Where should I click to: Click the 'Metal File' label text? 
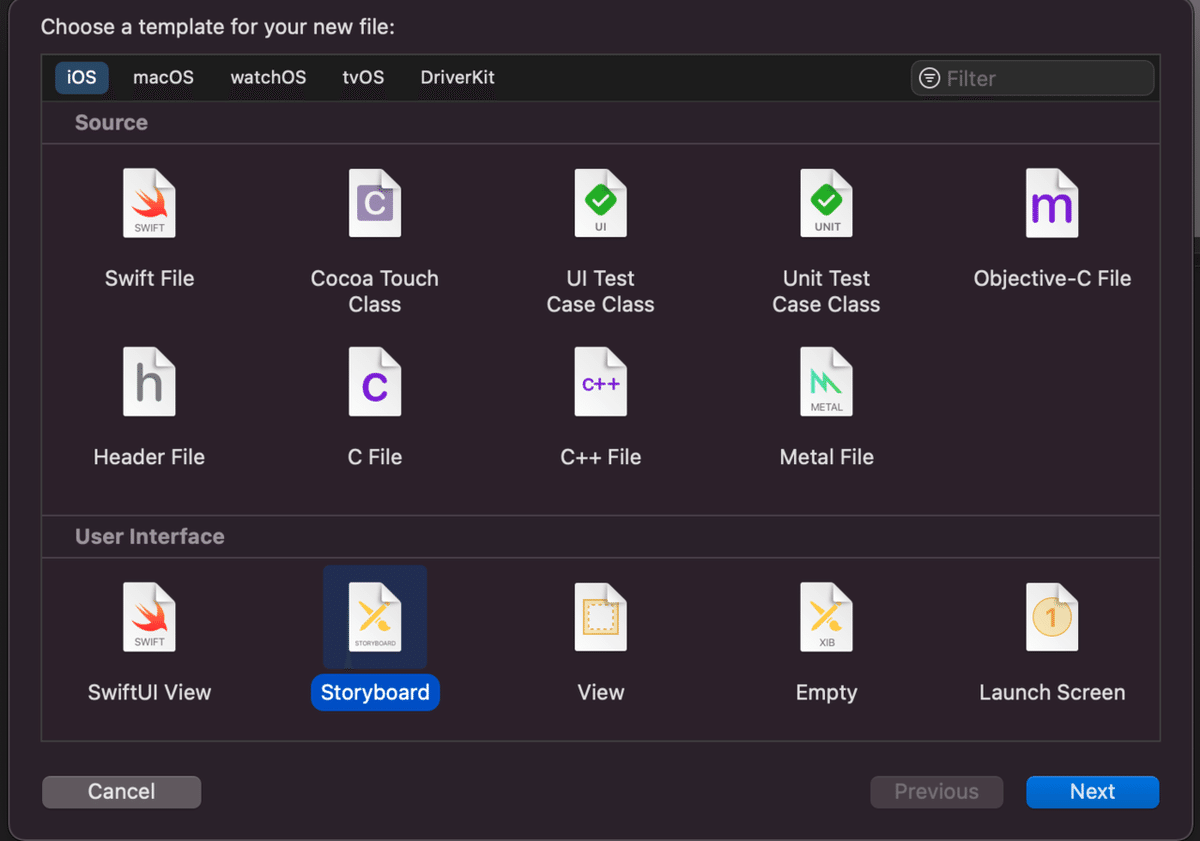[x=827, y=457]
